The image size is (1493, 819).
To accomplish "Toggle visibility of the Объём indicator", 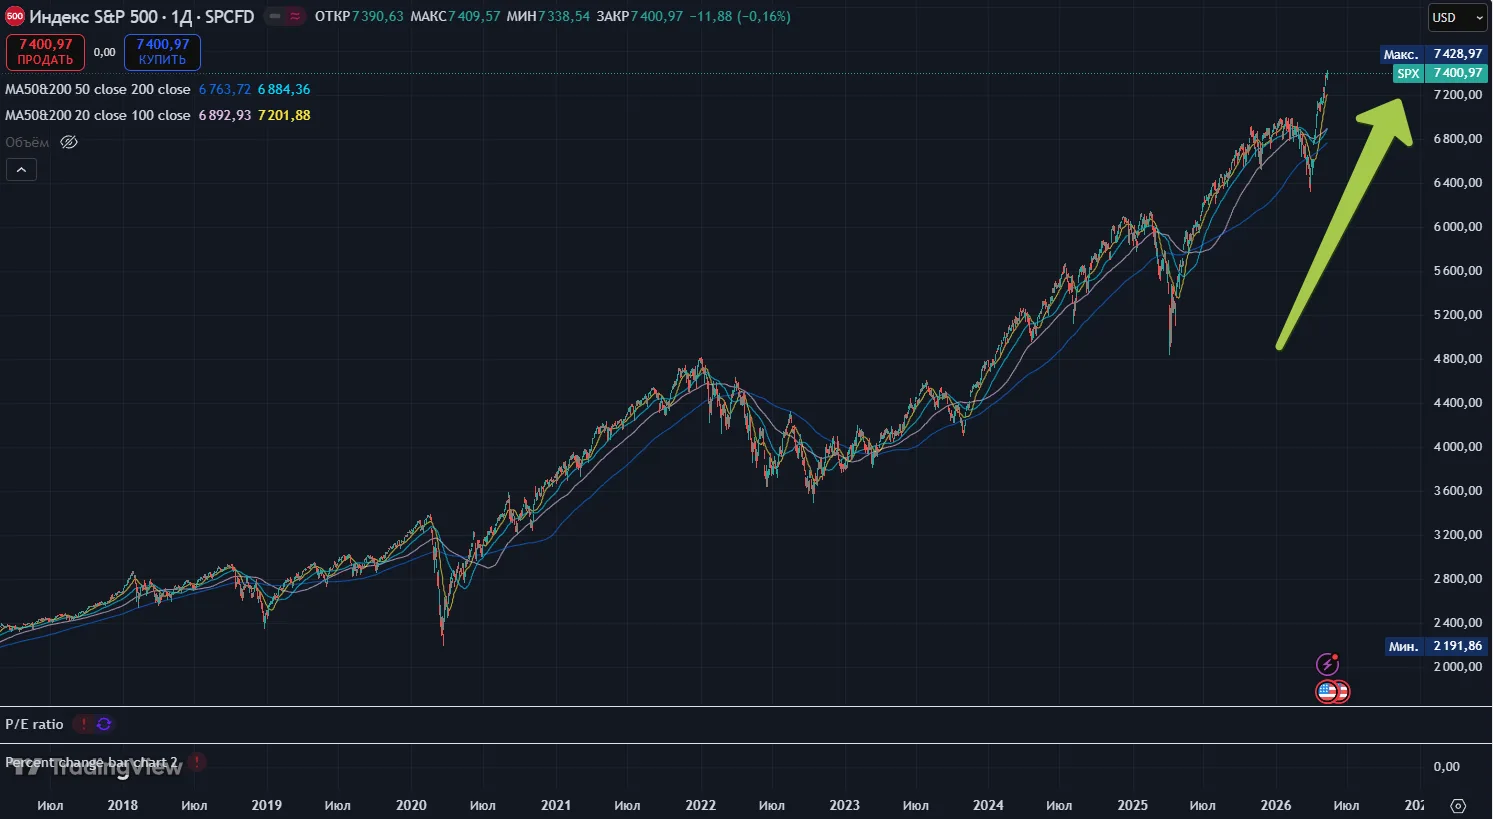I will (x=69, y=142).
